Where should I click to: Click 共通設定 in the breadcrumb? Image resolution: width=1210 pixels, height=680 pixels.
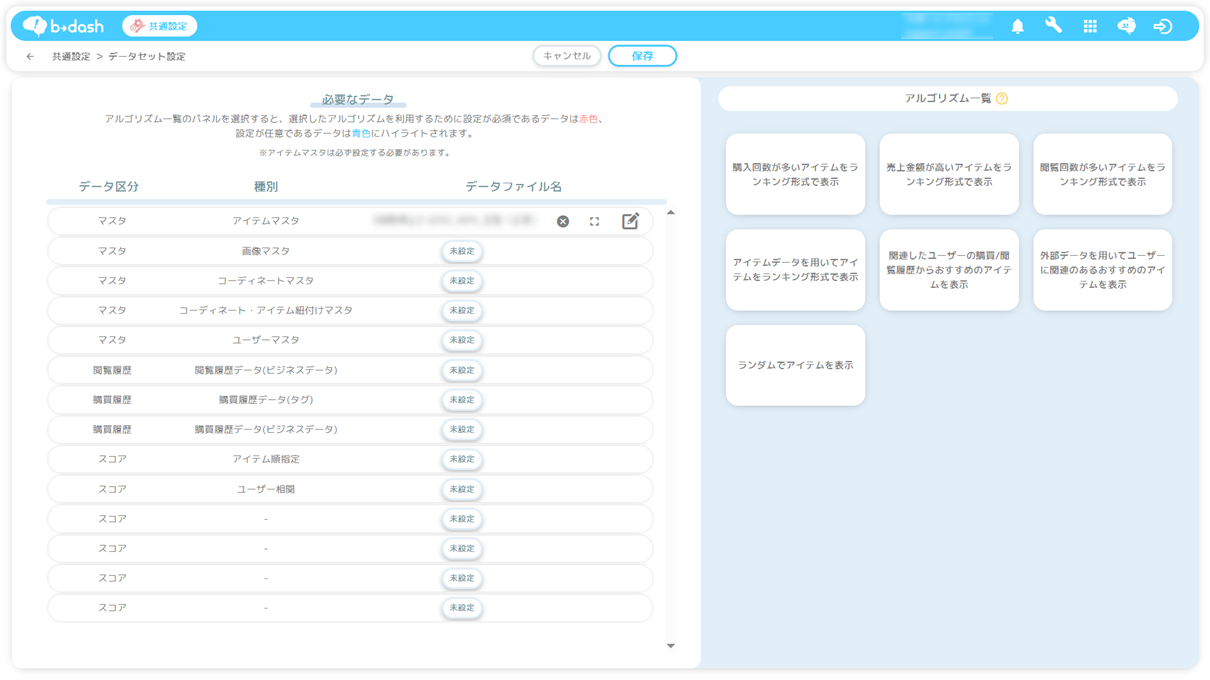click(71, 57)
